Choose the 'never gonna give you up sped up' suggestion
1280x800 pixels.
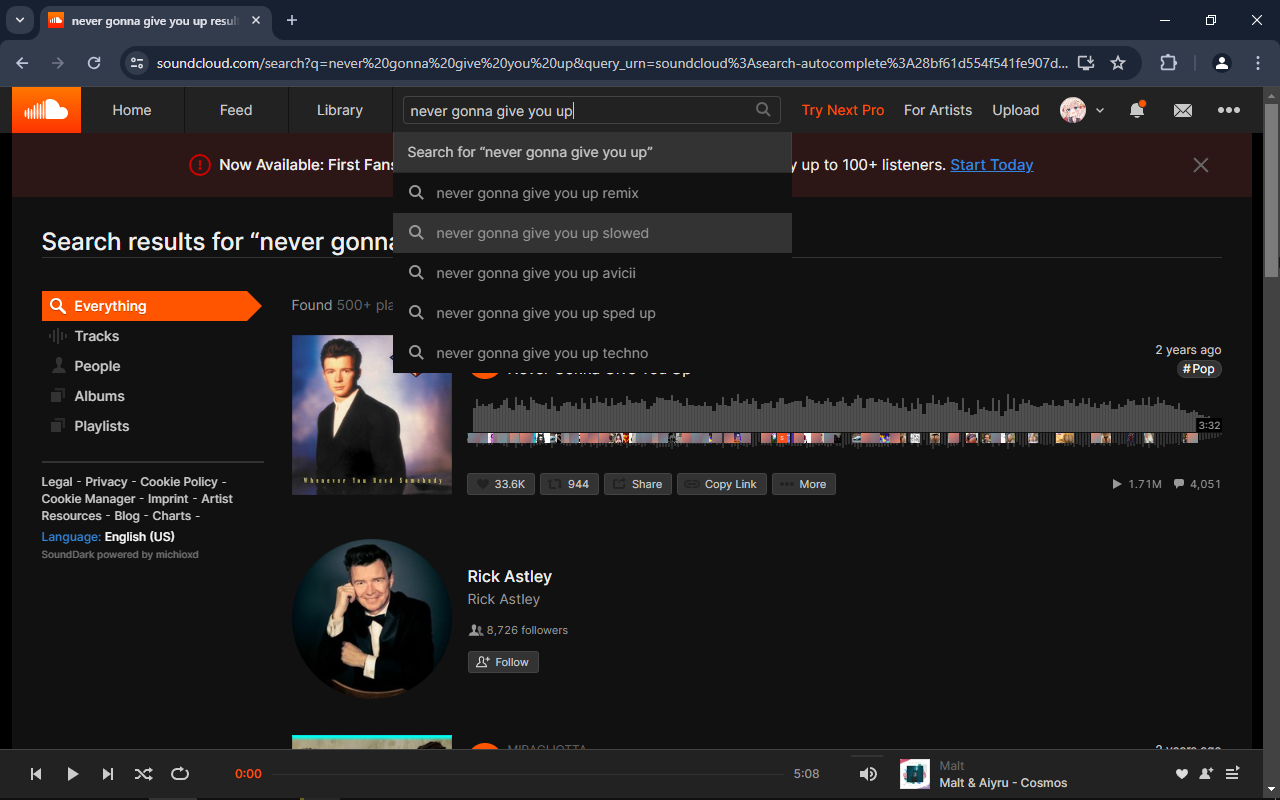tap(592, 313)
